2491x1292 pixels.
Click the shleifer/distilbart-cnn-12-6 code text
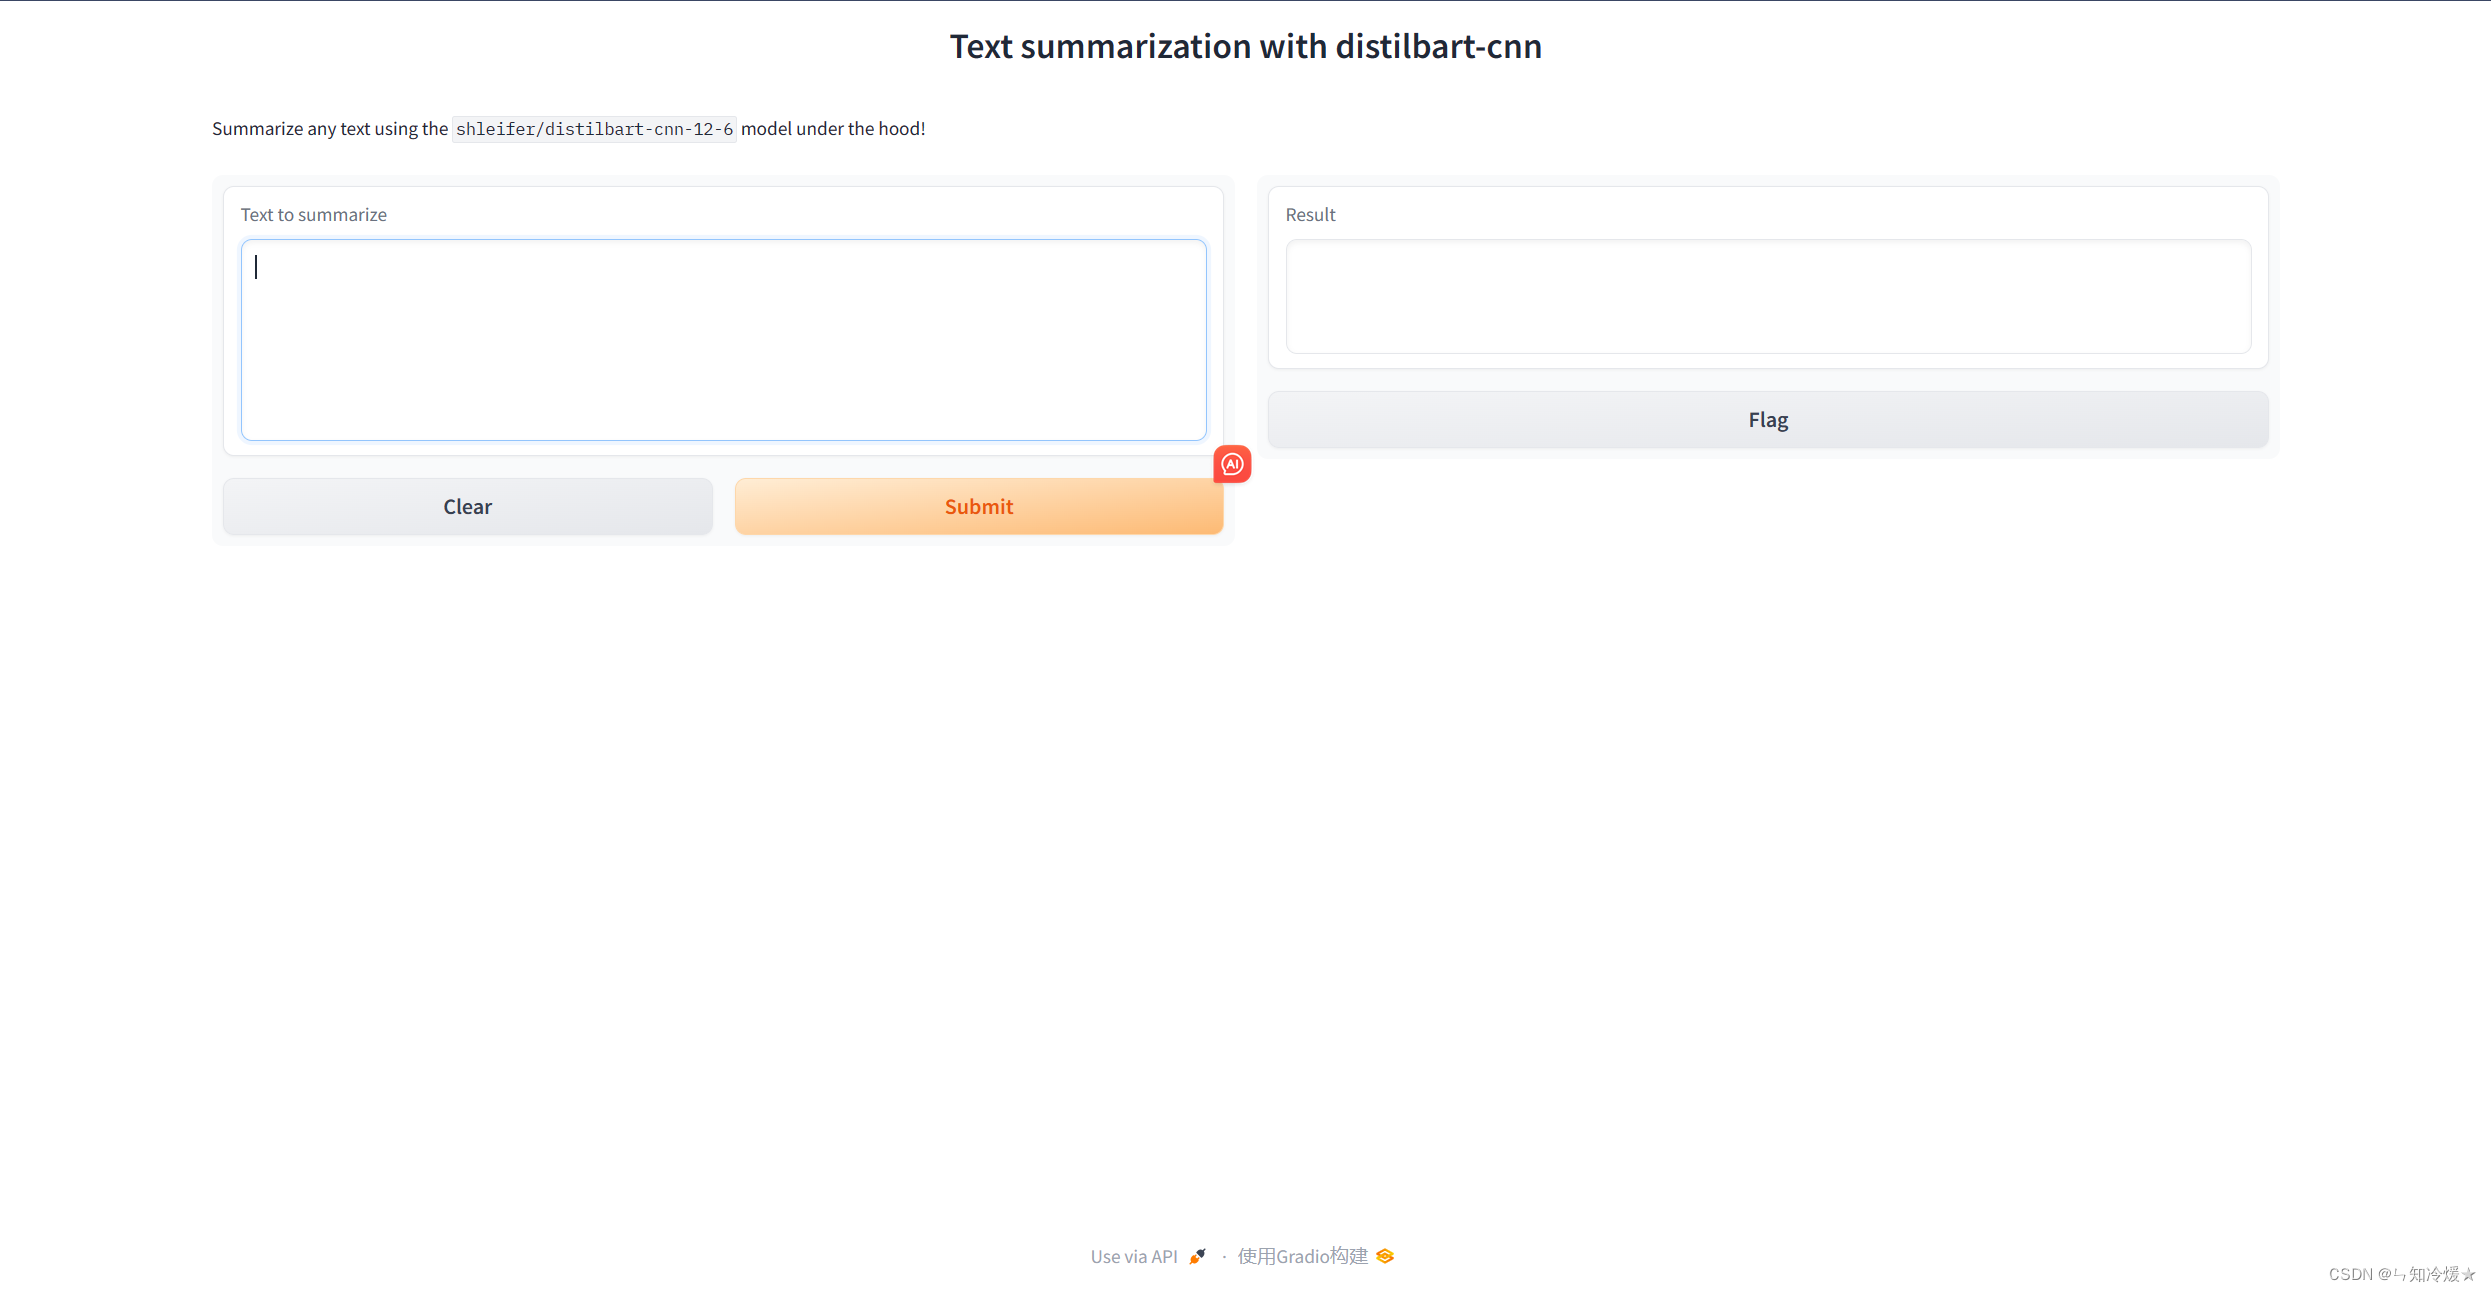click(594, 129)
